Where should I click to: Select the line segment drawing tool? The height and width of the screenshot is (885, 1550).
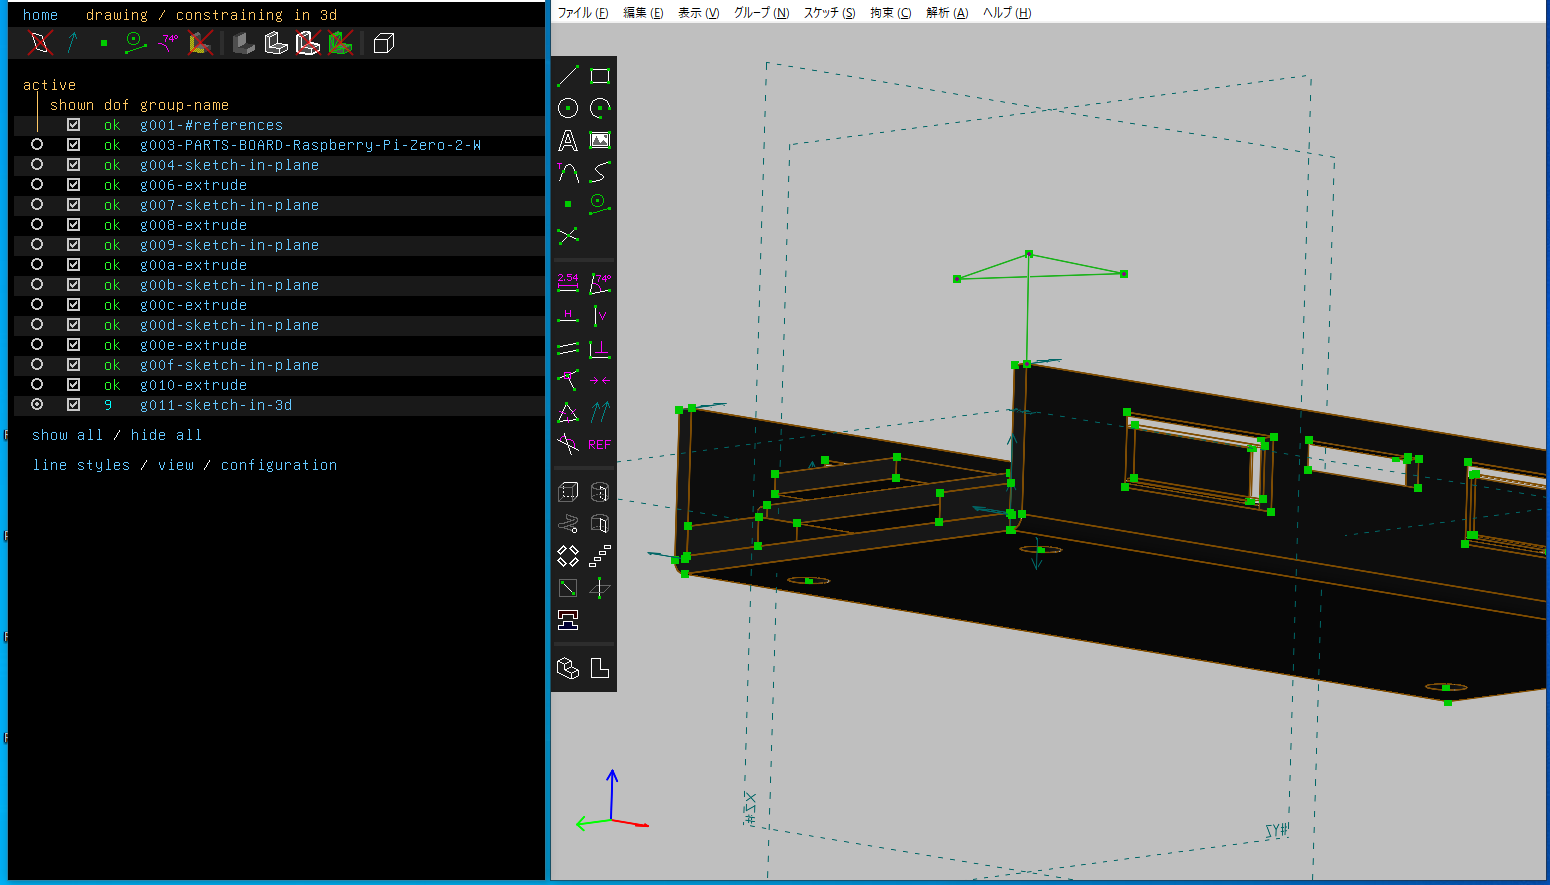[x=568, y=76]
